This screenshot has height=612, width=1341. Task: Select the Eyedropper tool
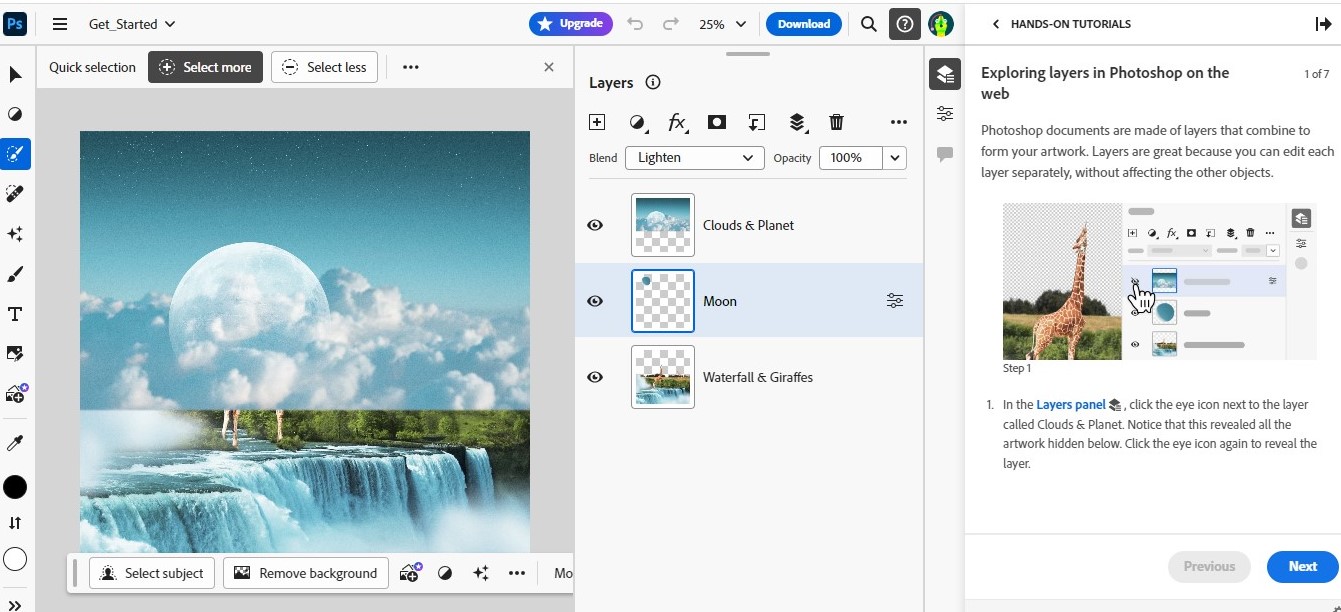pyautogui.click(x=15, y=443)
